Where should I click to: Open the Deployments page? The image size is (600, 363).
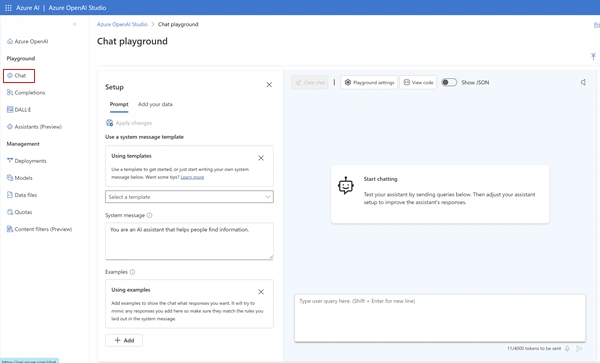click(27, 161)
